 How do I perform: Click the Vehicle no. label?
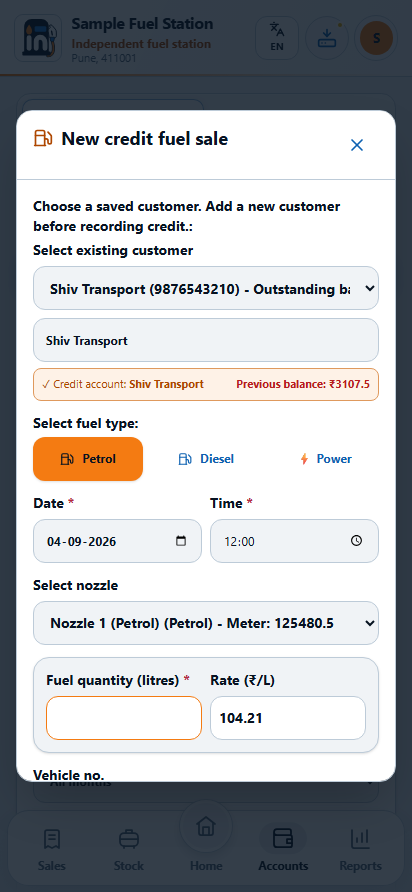pyautogui.click(x=69, y=774)
